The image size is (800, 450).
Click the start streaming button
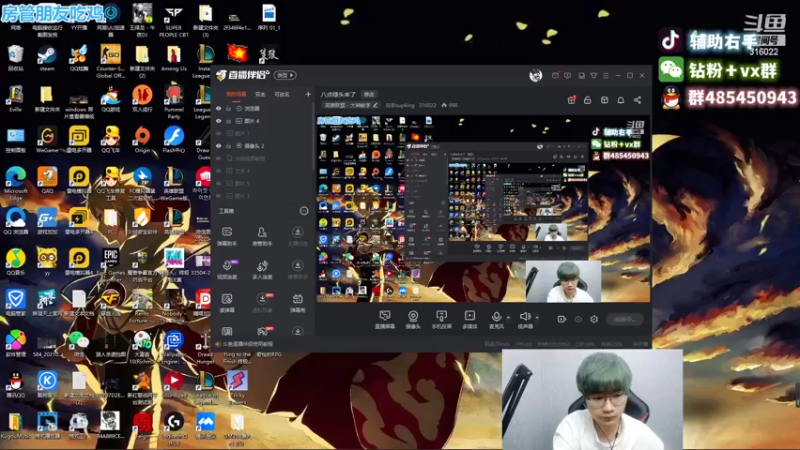coord(624,319)
